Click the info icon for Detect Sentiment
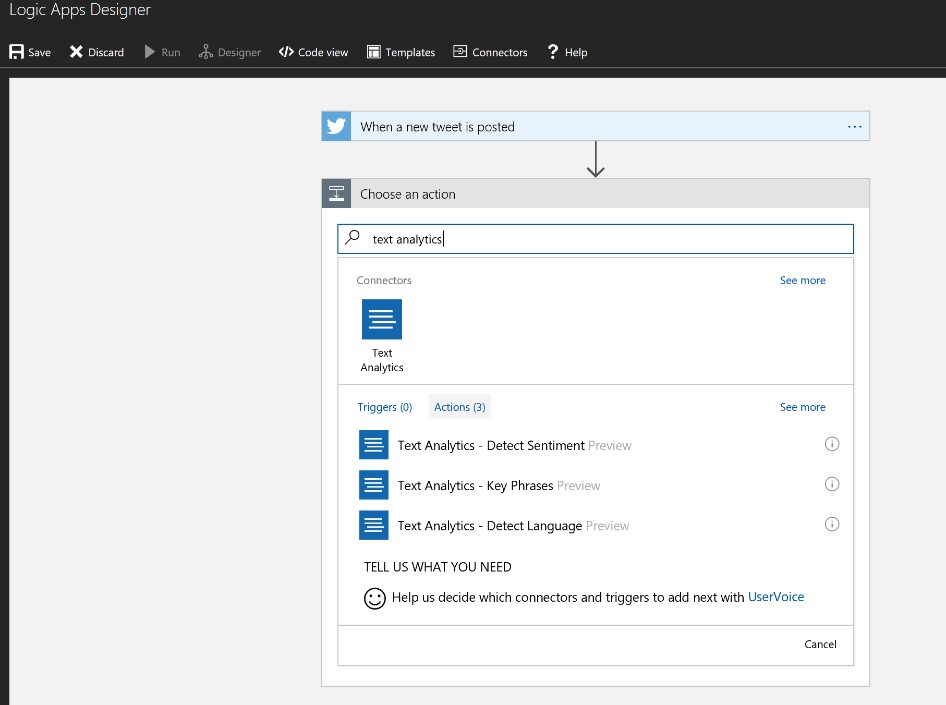The image size is (946, 705). [832, 443]
